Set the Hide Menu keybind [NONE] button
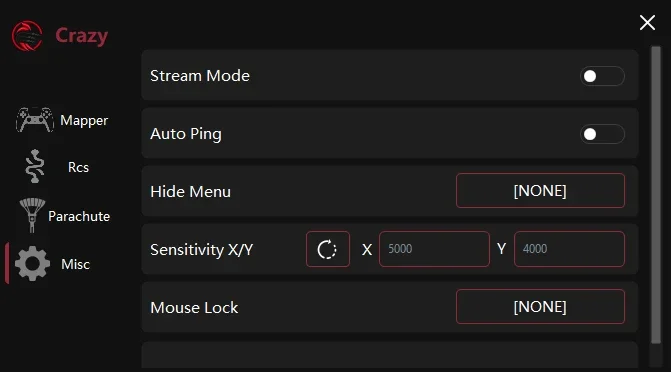 point(540,191)
